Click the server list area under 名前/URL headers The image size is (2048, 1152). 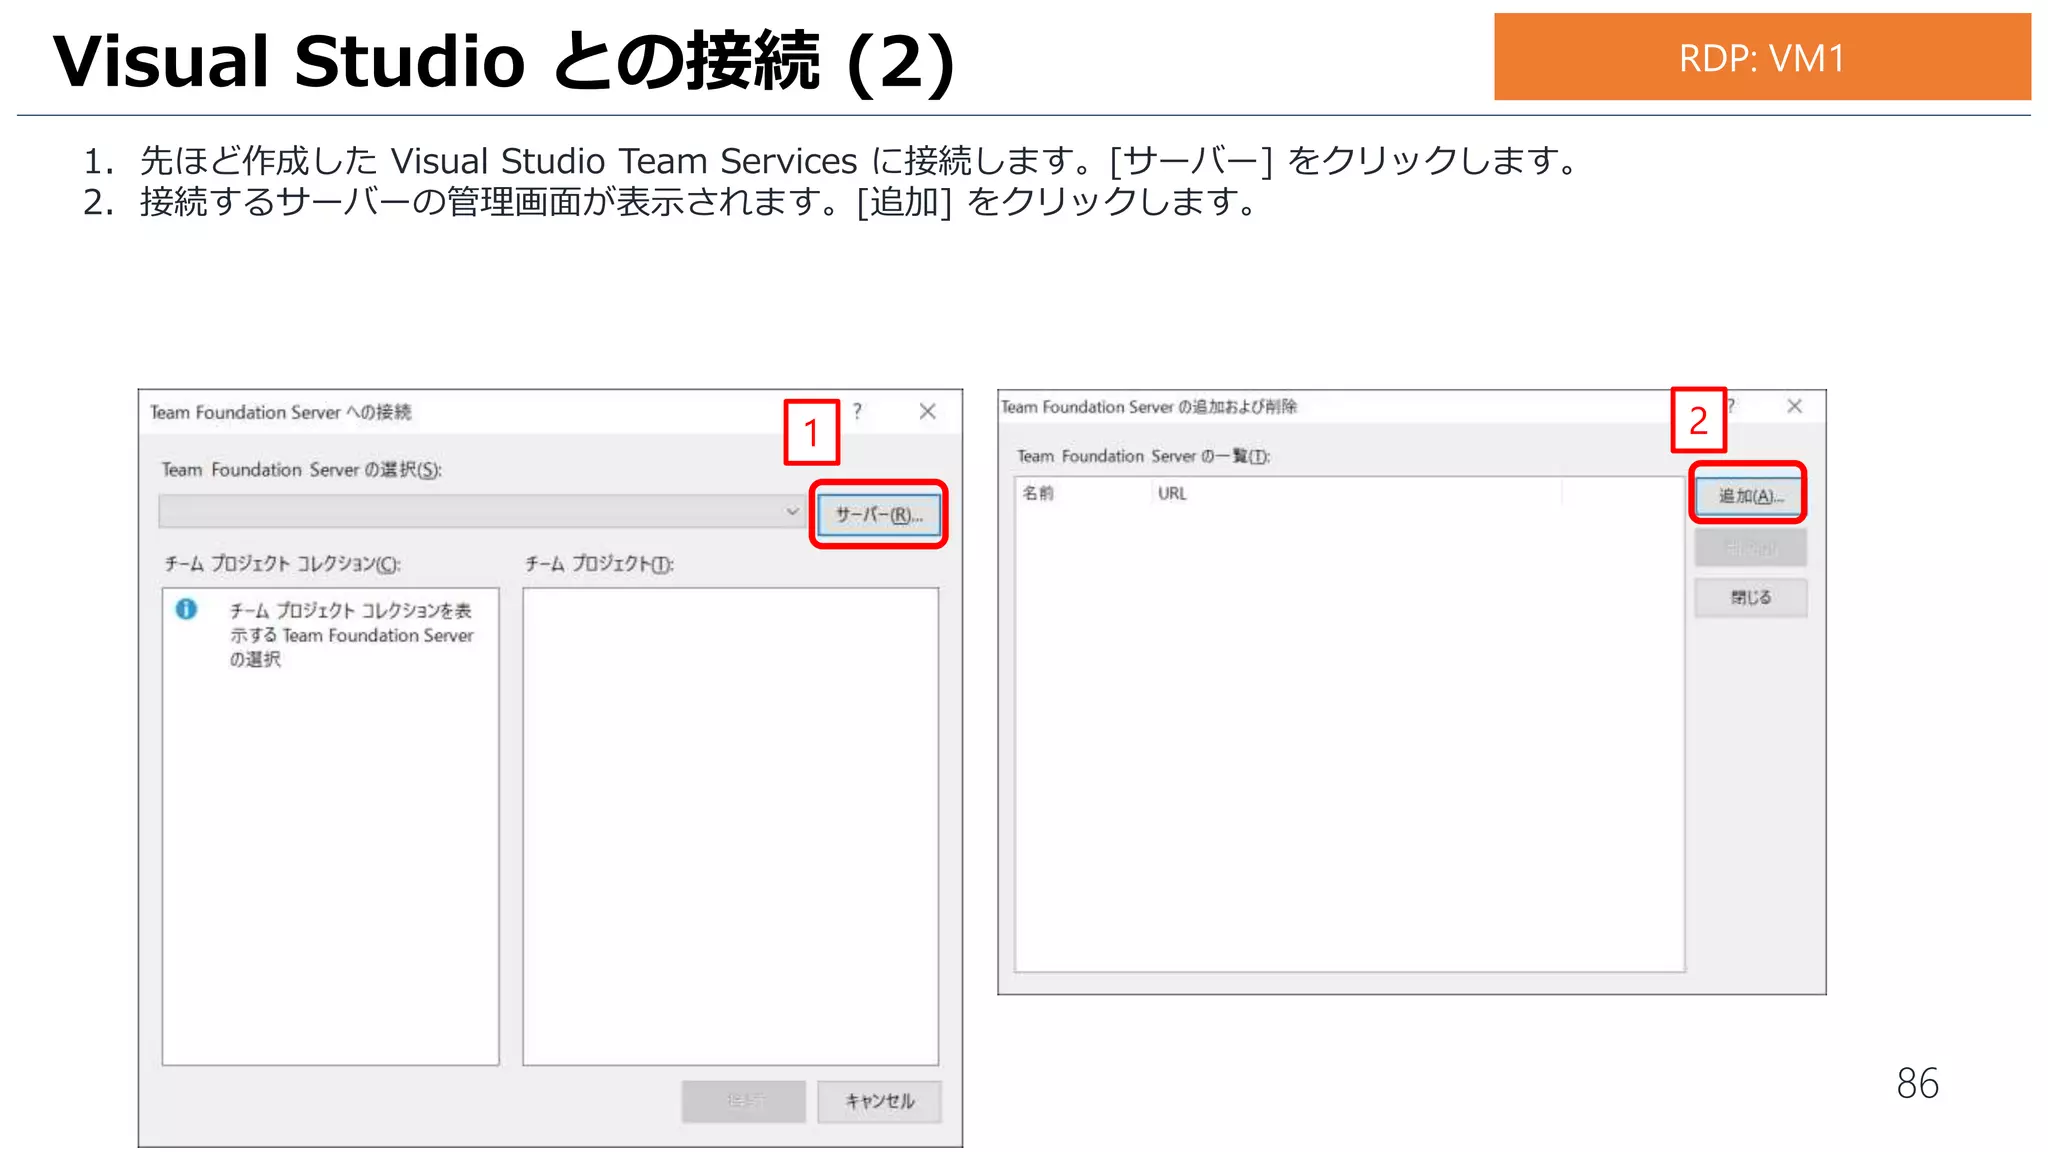[x=1350, y=737]
